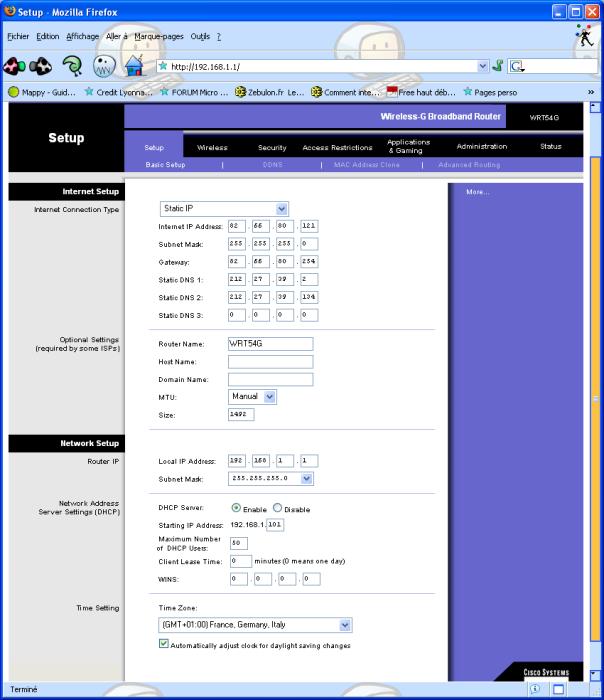Click the Home house icon
This screenshot has width=604, height=700.
(x=134, y=65)
